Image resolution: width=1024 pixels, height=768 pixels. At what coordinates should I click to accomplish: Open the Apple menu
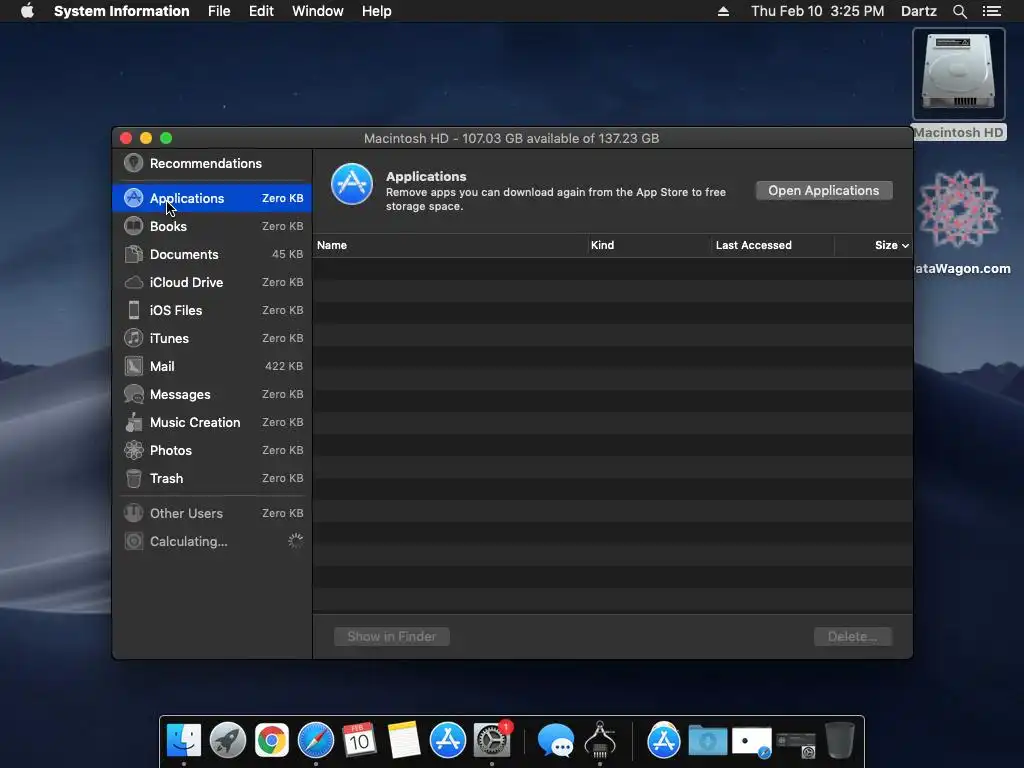click(x=27, y=10)
